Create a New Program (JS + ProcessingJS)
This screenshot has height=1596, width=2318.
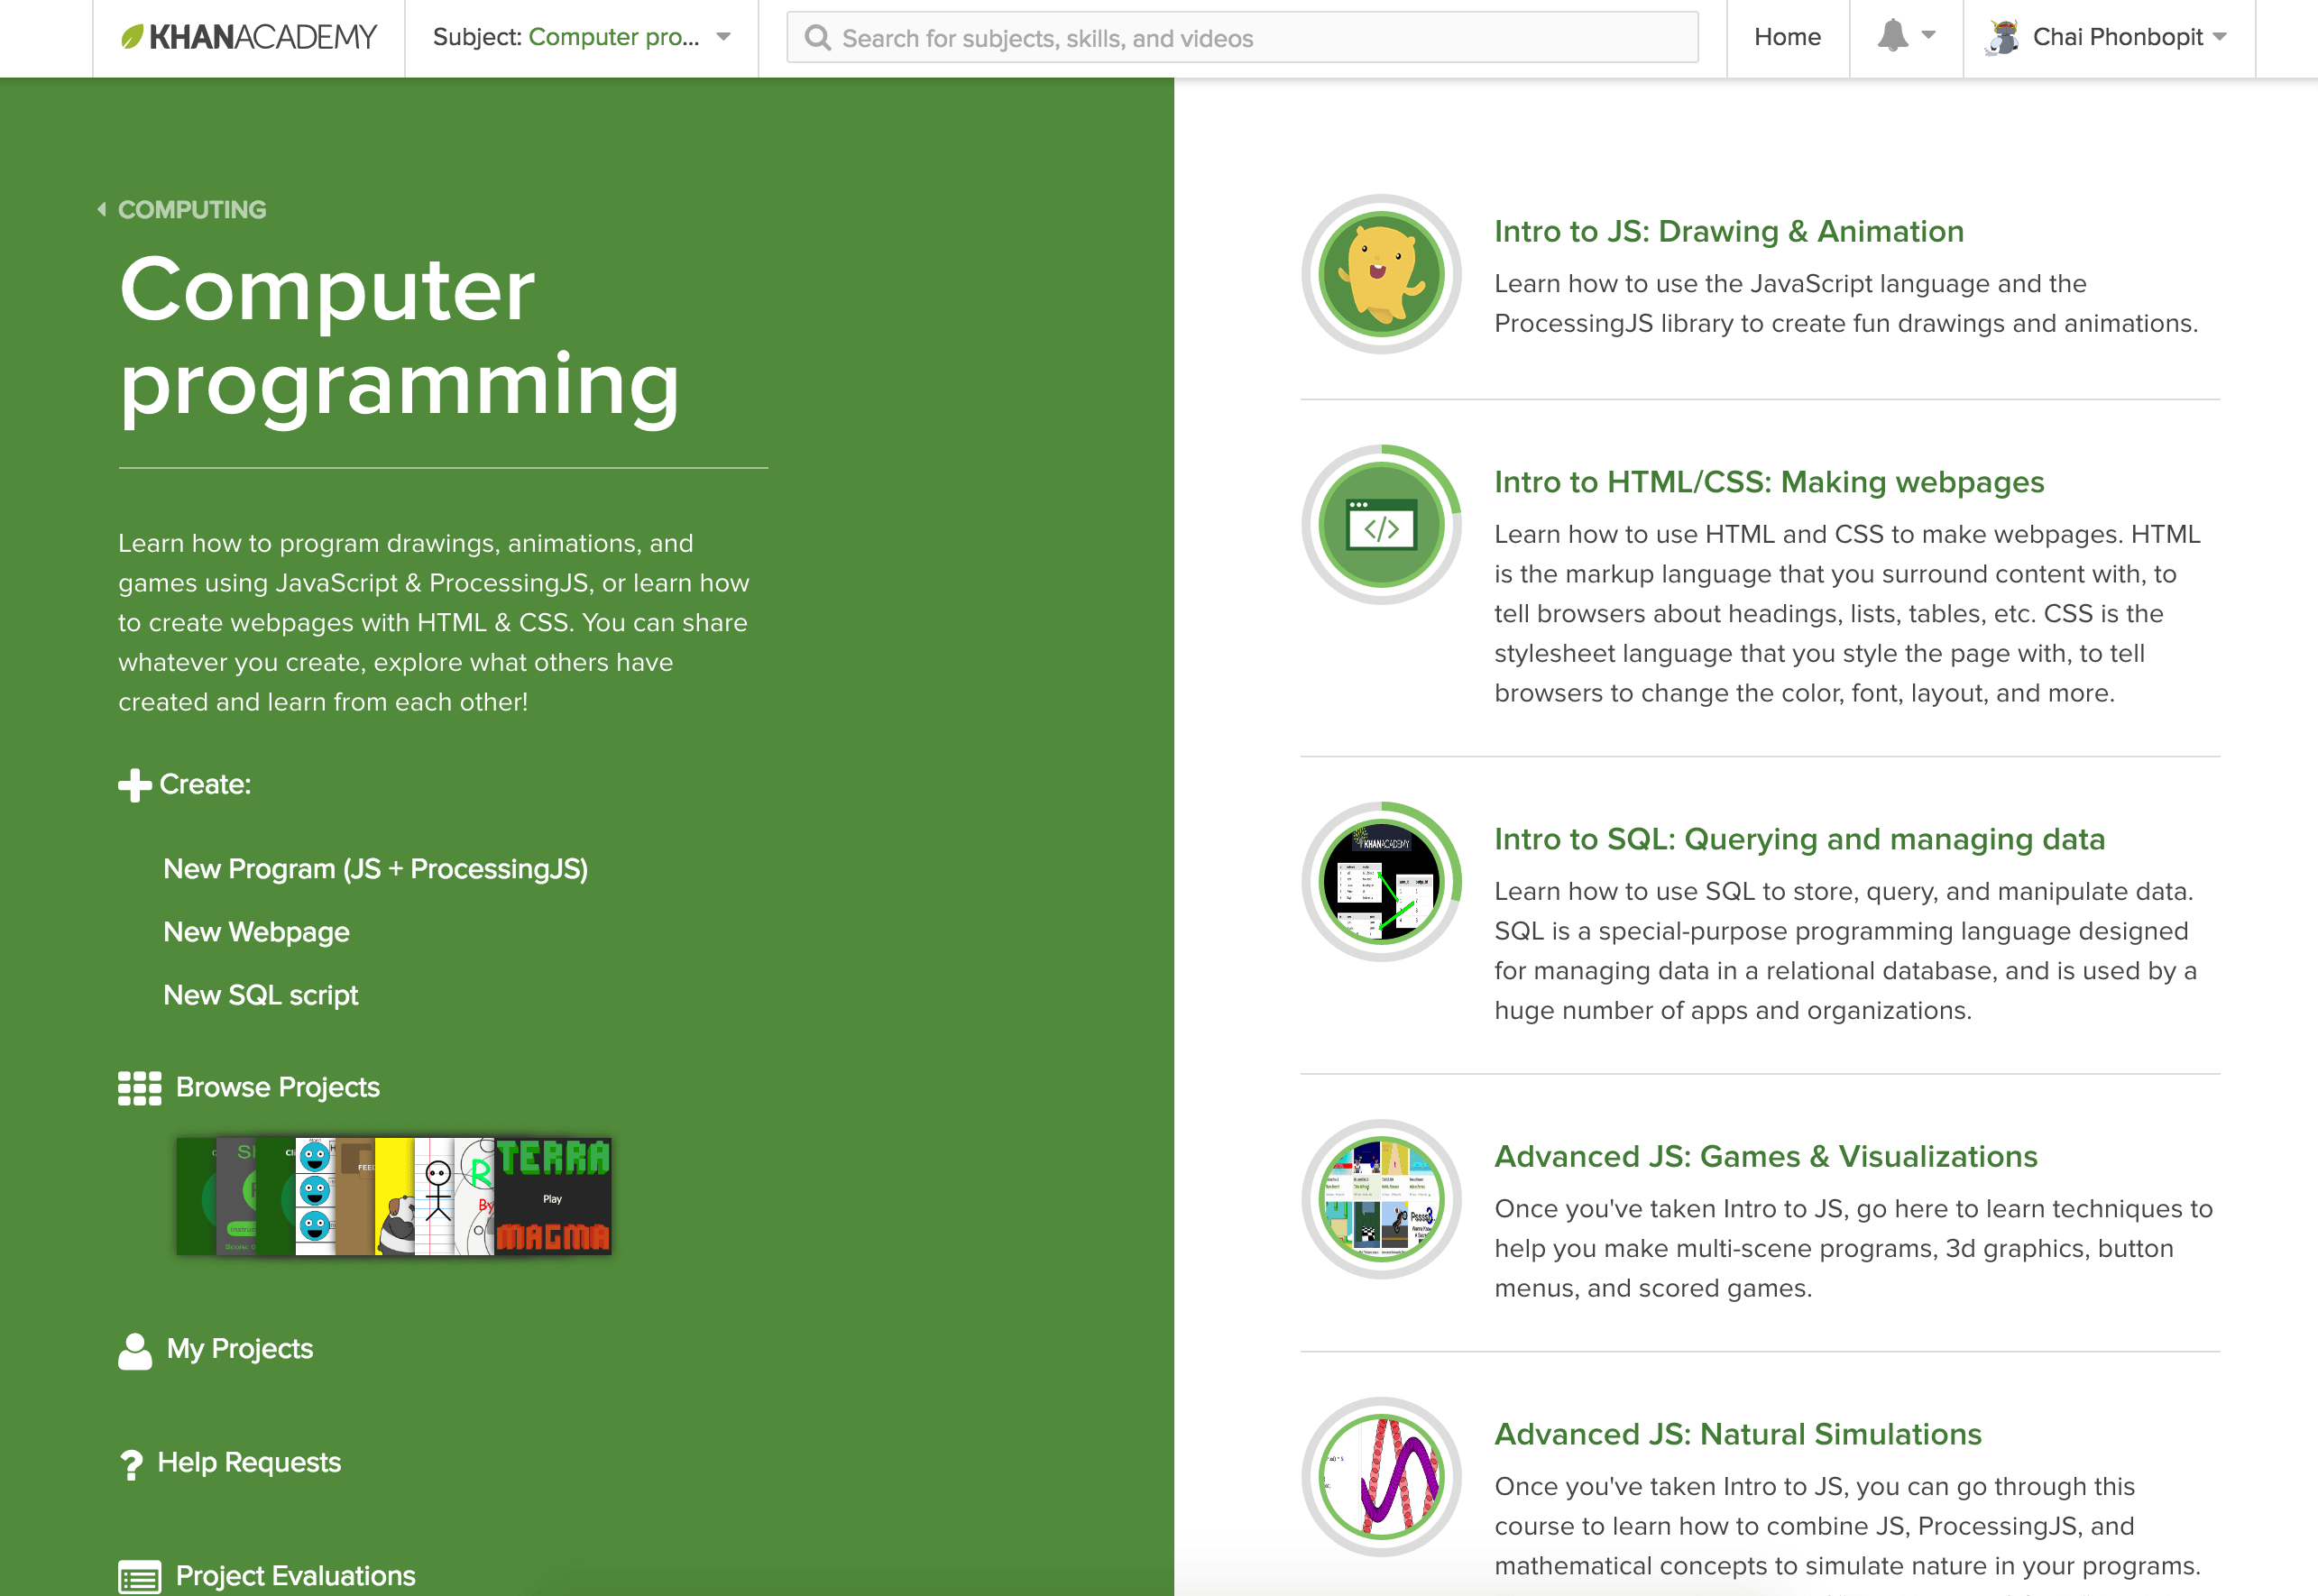(375, 869)
